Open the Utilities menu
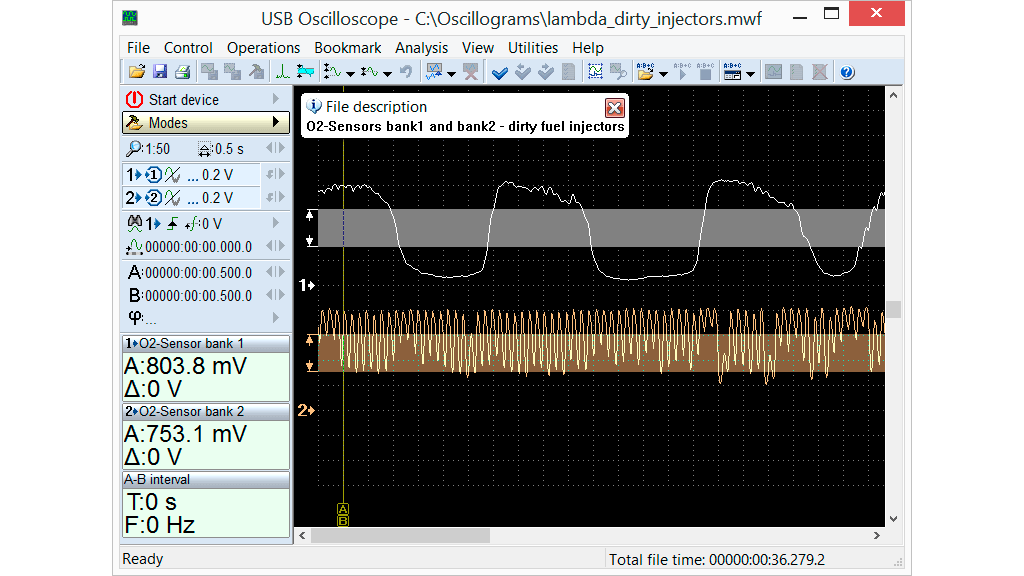The width and height of the screenshot is (1024, 576). 533,48
